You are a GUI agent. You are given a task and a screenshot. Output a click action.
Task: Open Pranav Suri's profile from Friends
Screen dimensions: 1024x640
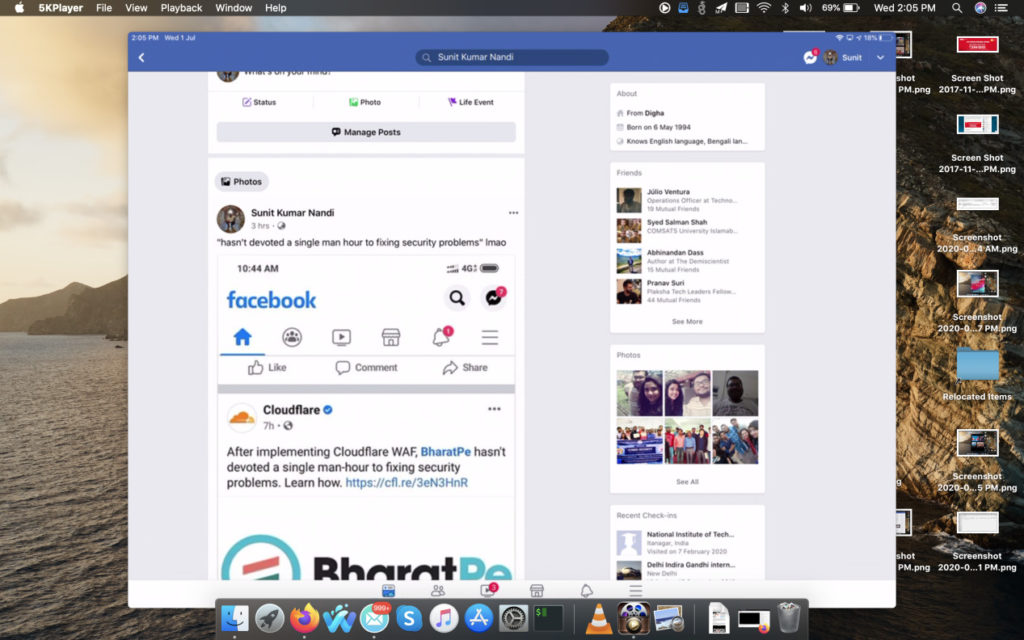[x=687, y=291]
